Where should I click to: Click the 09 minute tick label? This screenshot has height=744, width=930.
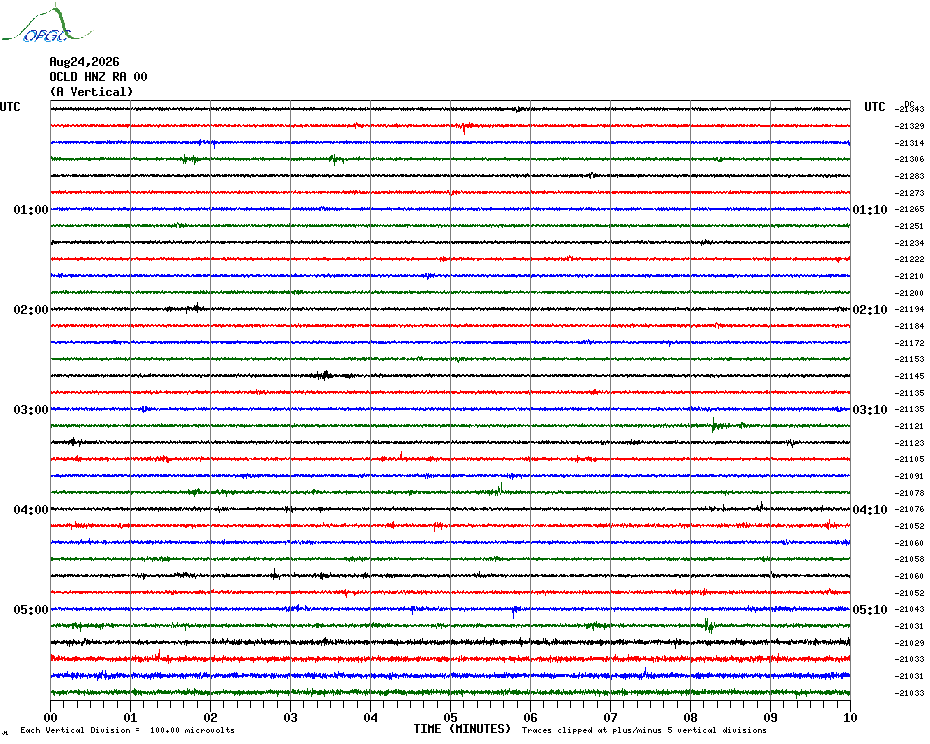(770, 717)
